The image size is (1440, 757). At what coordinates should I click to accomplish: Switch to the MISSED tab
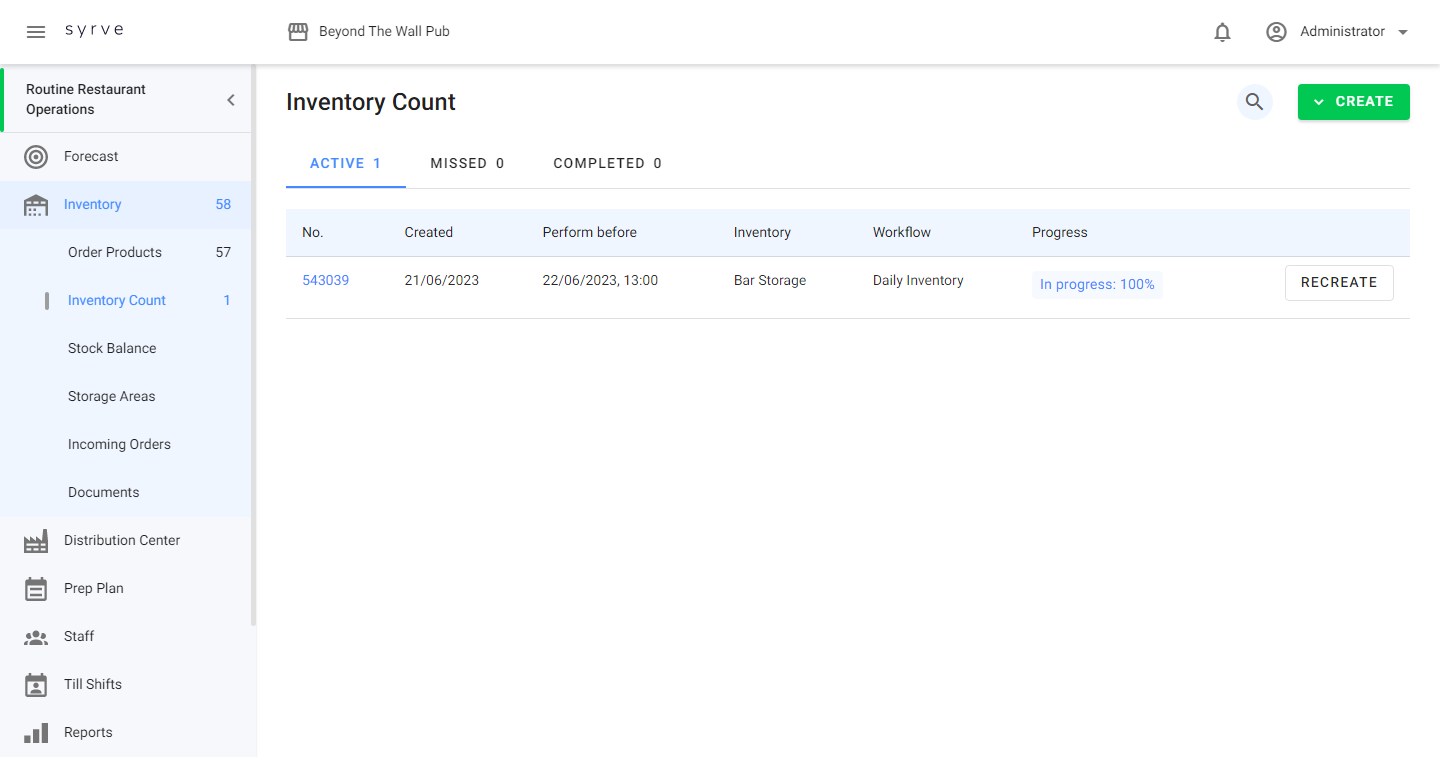(467, 163)
